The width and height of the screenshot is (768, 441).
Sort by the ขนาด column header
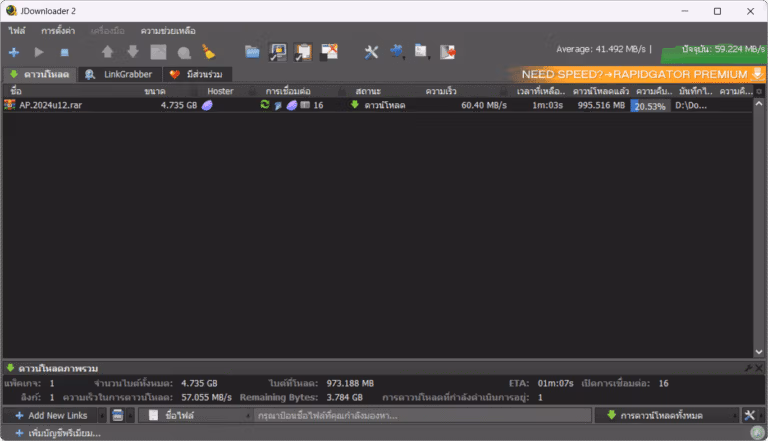tap(155, 91)
